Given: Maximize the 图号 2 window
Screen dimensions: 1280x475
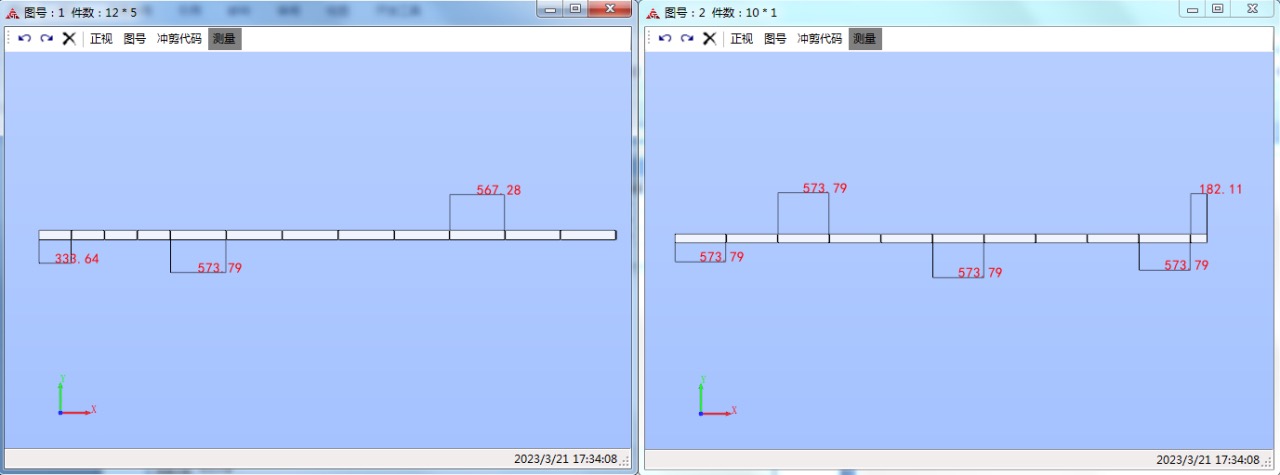Looking at the screenshot, I should [x=1217, y=9].
